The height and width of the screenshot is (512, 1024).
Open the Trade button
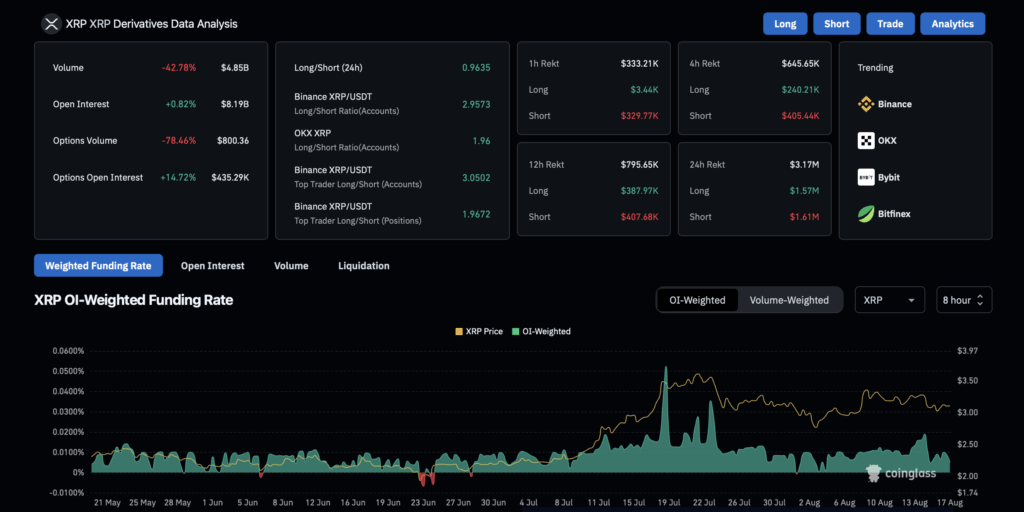point(890,24)
